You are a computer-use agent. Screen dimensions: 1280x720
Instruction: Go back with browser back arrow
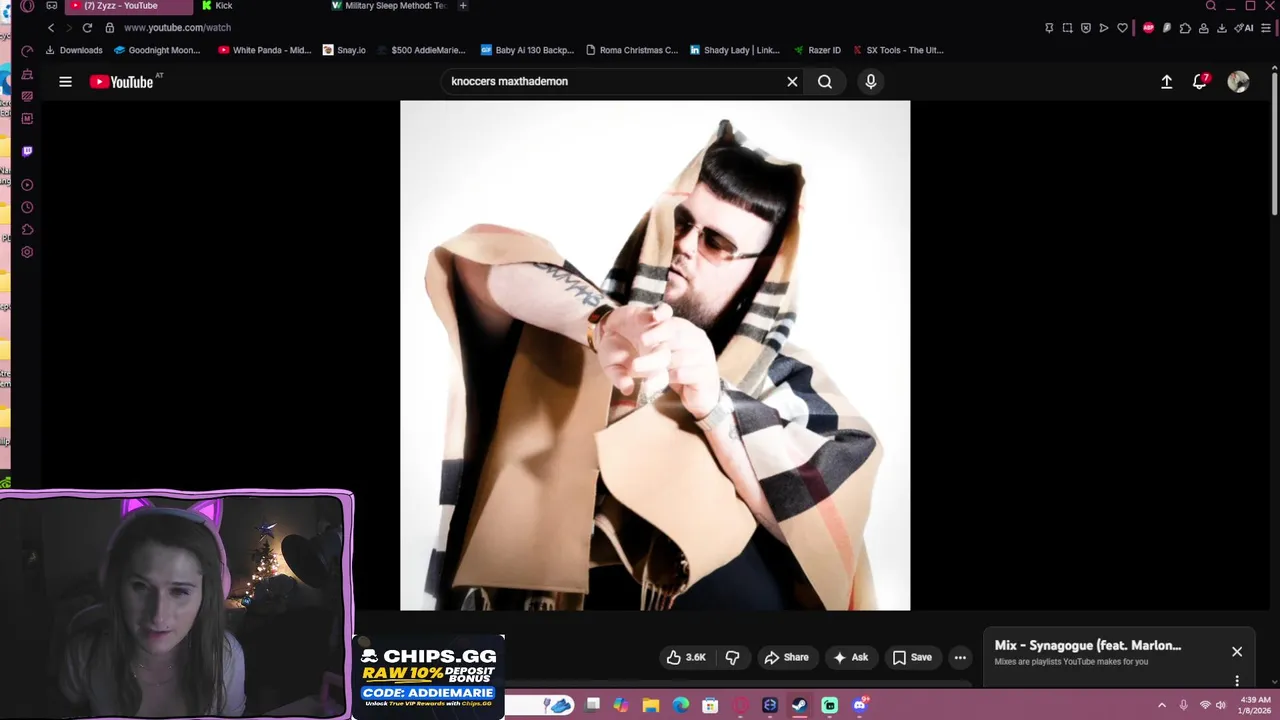(51, 28)
